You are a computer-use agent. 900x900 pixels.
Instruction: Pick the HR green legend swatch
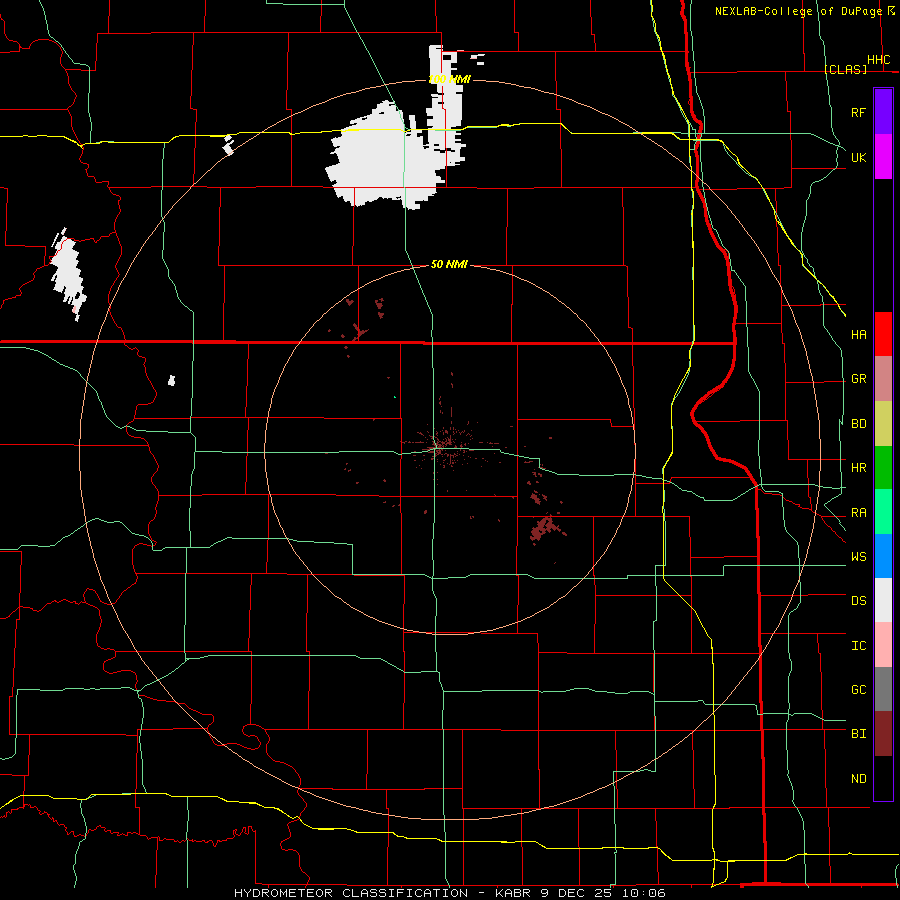(x=883, y=468)
